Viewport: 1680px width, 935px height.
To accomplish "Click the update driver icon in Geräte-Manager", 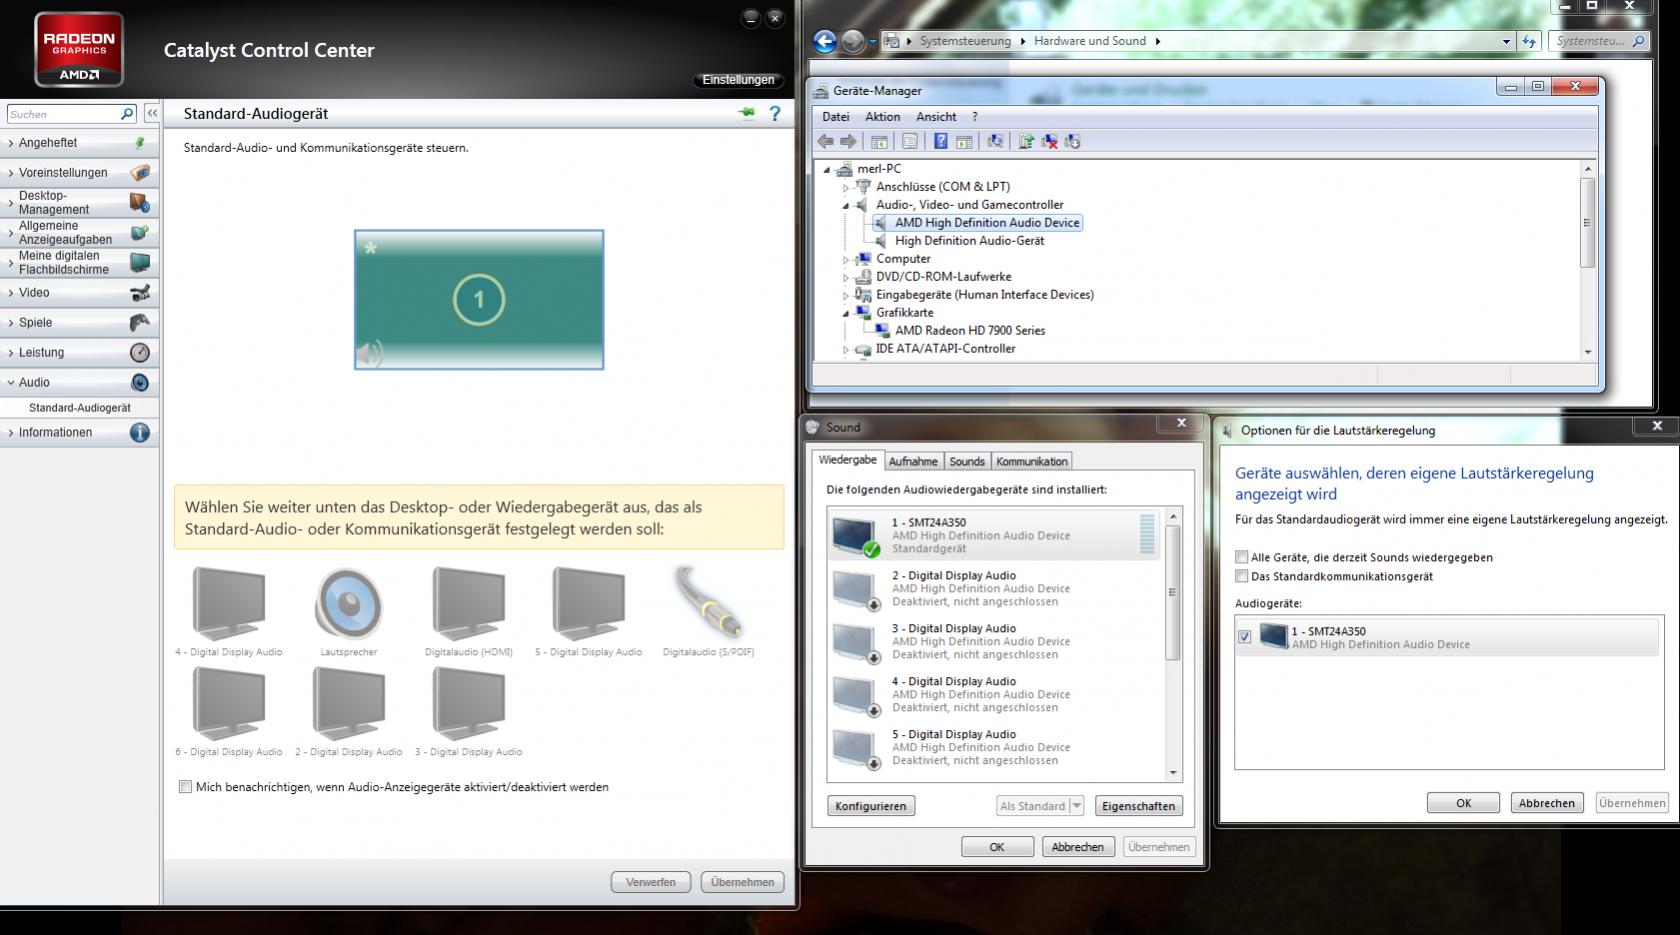I will [x=1026, y=141].
